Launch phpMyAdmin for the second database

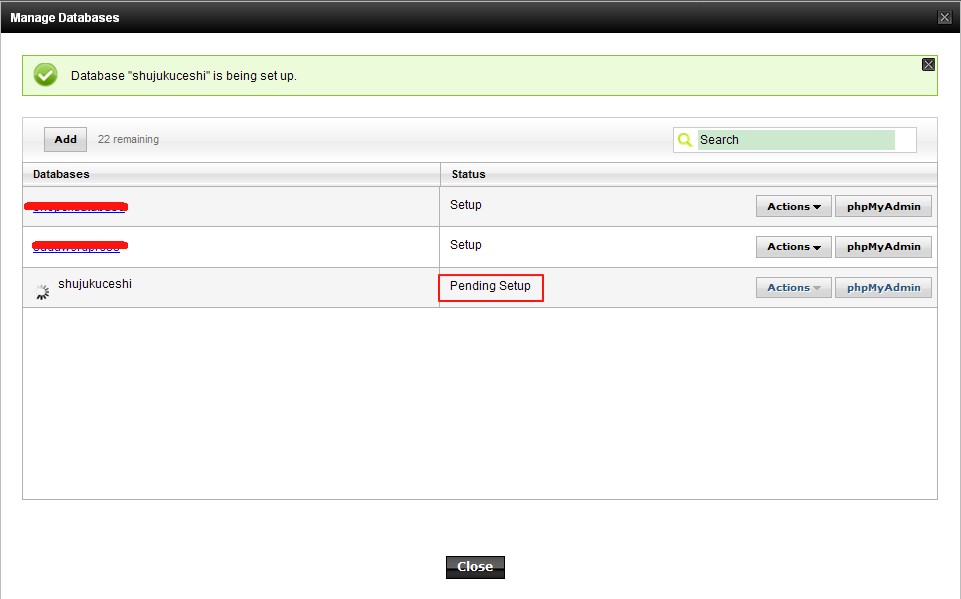pos(883,246)
